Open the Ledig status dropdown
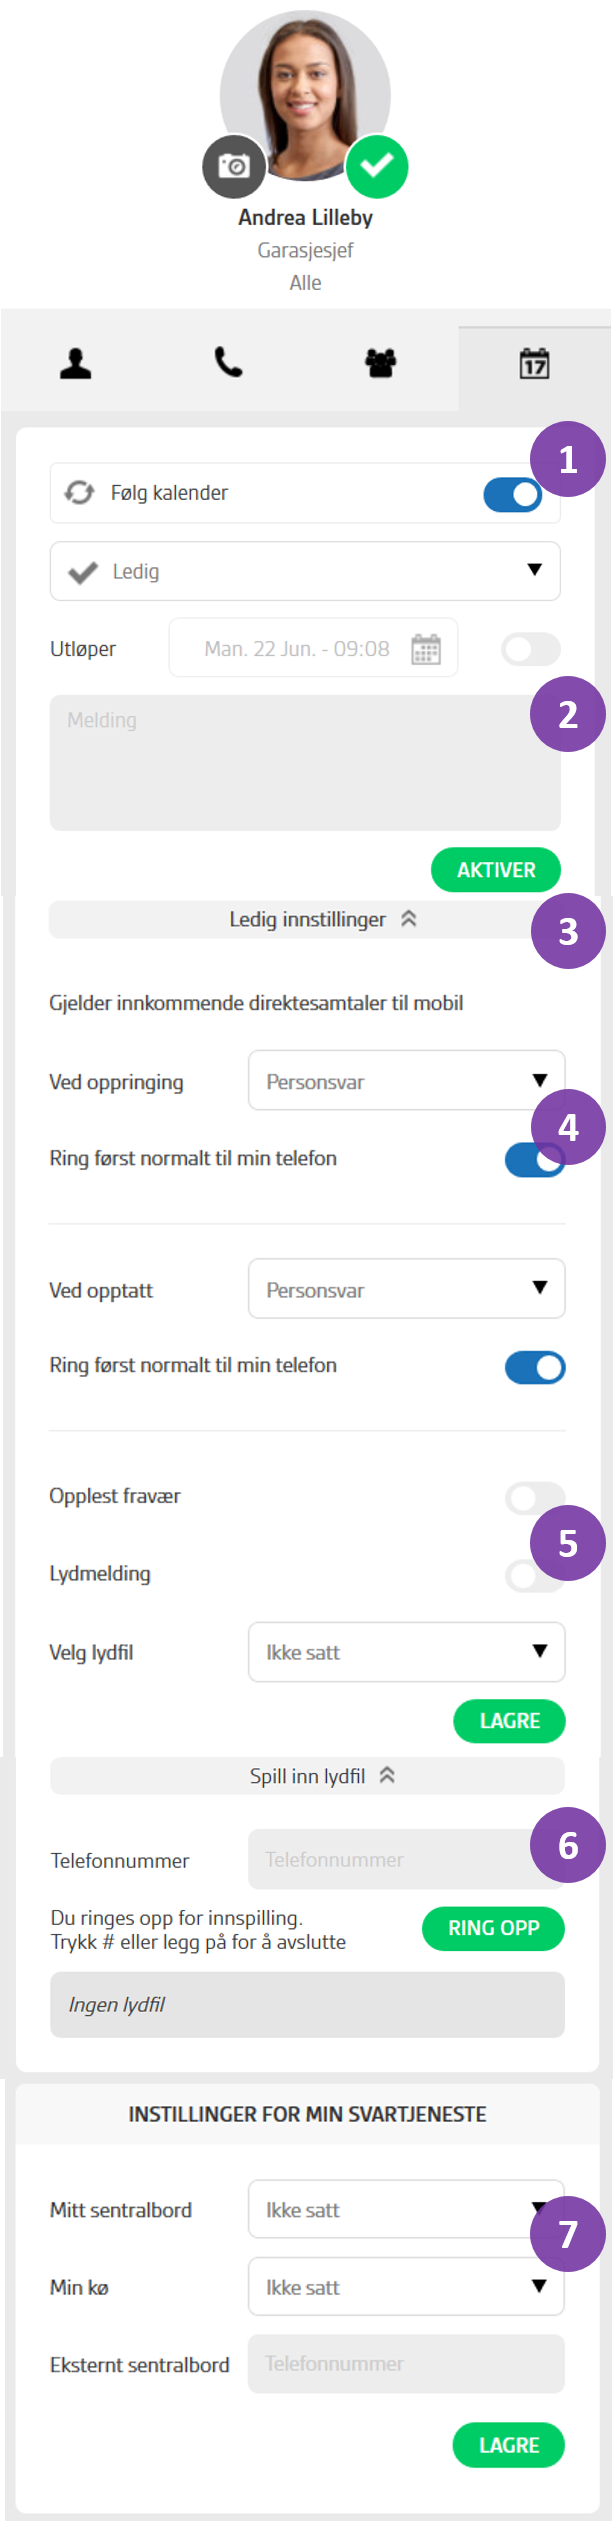This screenshot has width=613, height=2521. pyautogui.click(x=305, y=571)
